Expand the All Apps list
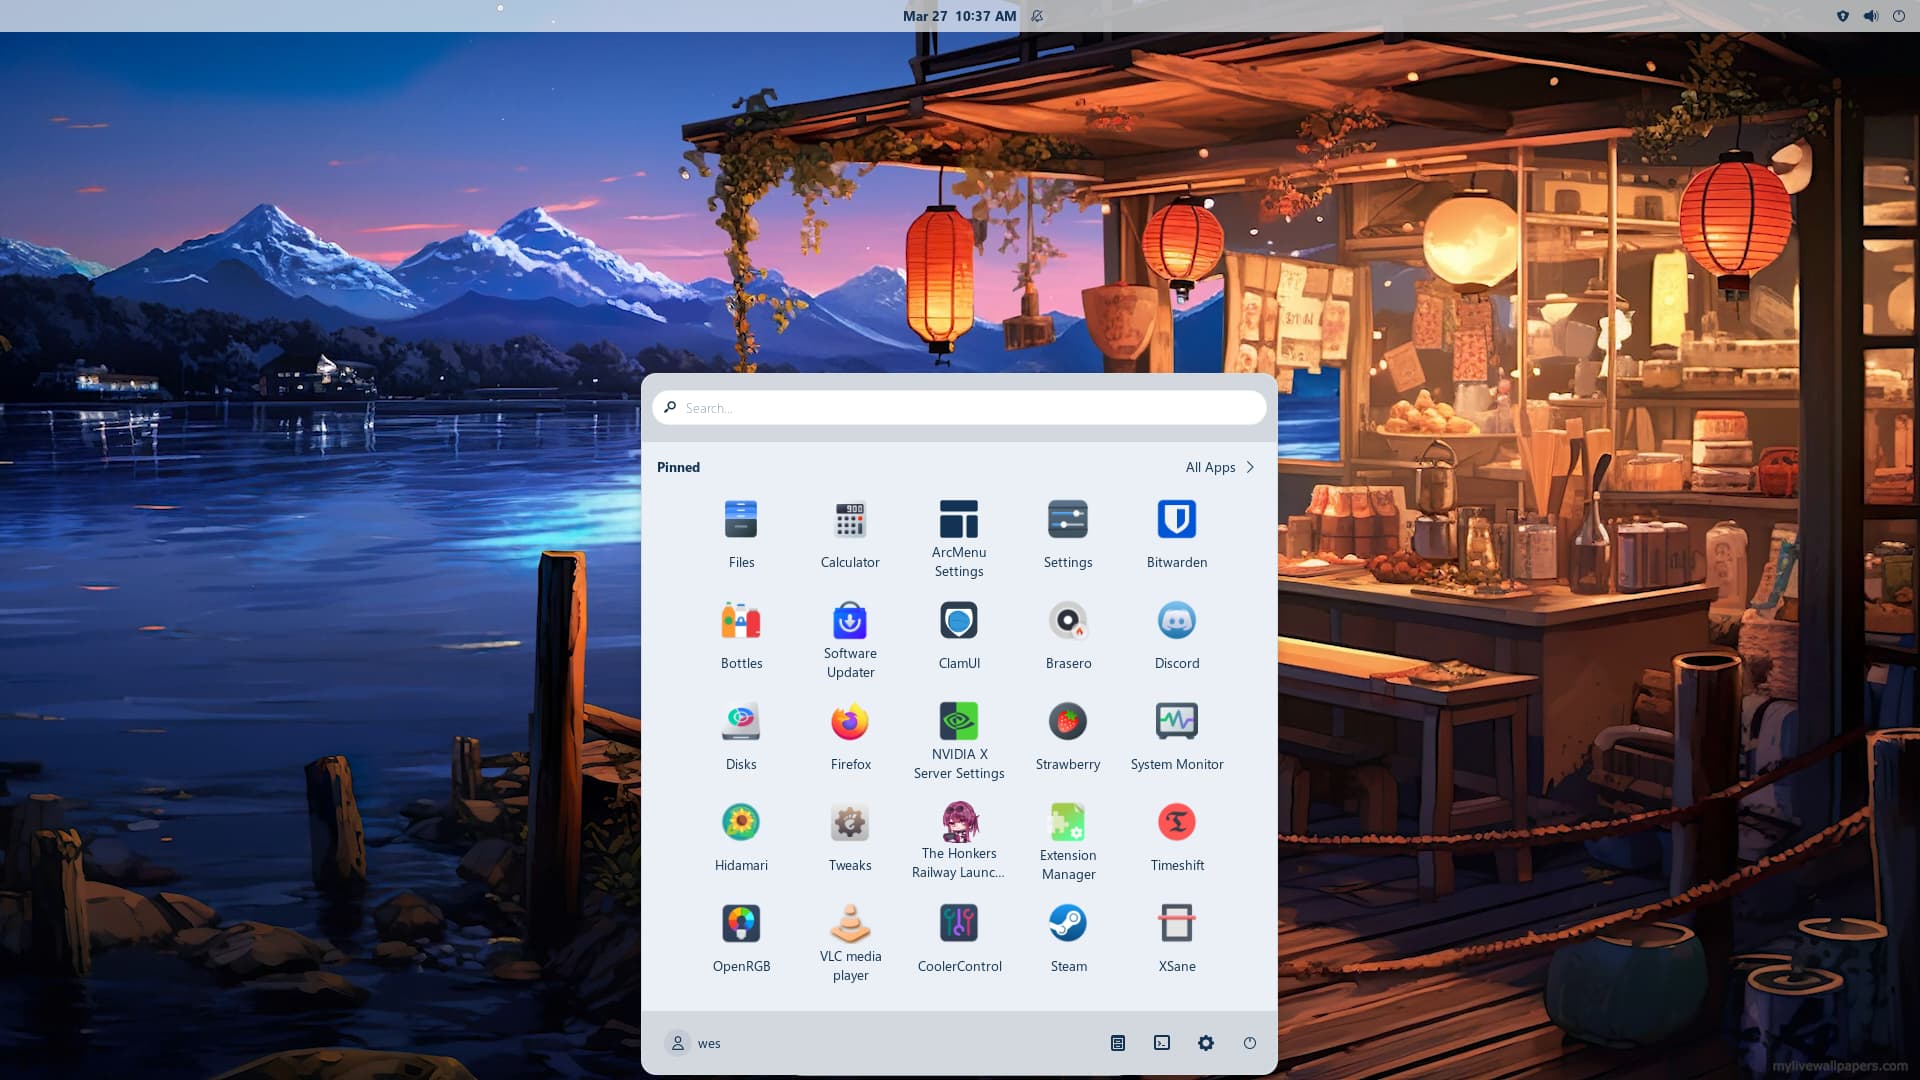The width and height of the screenshot is (1920, 1080). click(x=1219, y=467)
